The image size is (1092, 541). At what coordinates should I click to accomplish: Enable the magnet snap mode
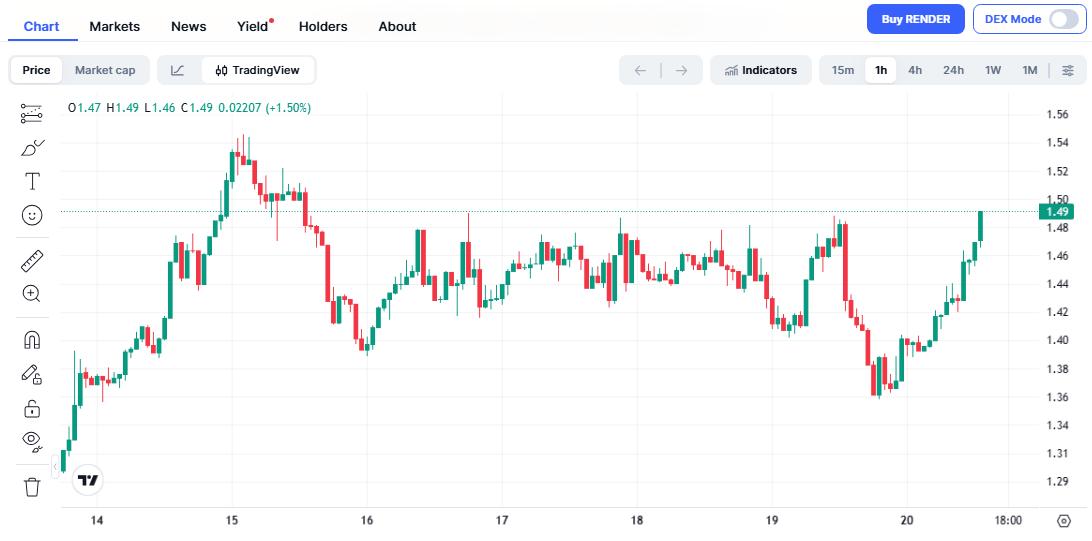tap(31, 340)
